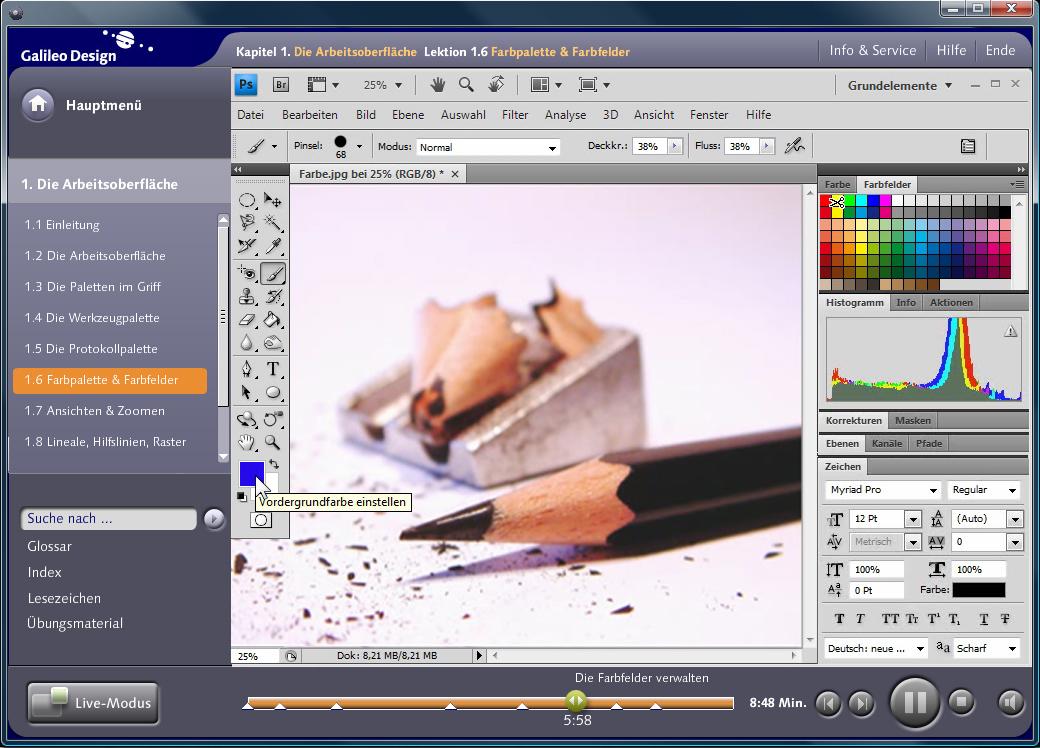Screen dimensions: 1040x748
Task: Toggle the airbrush icon in options bar
Action: 795,146
